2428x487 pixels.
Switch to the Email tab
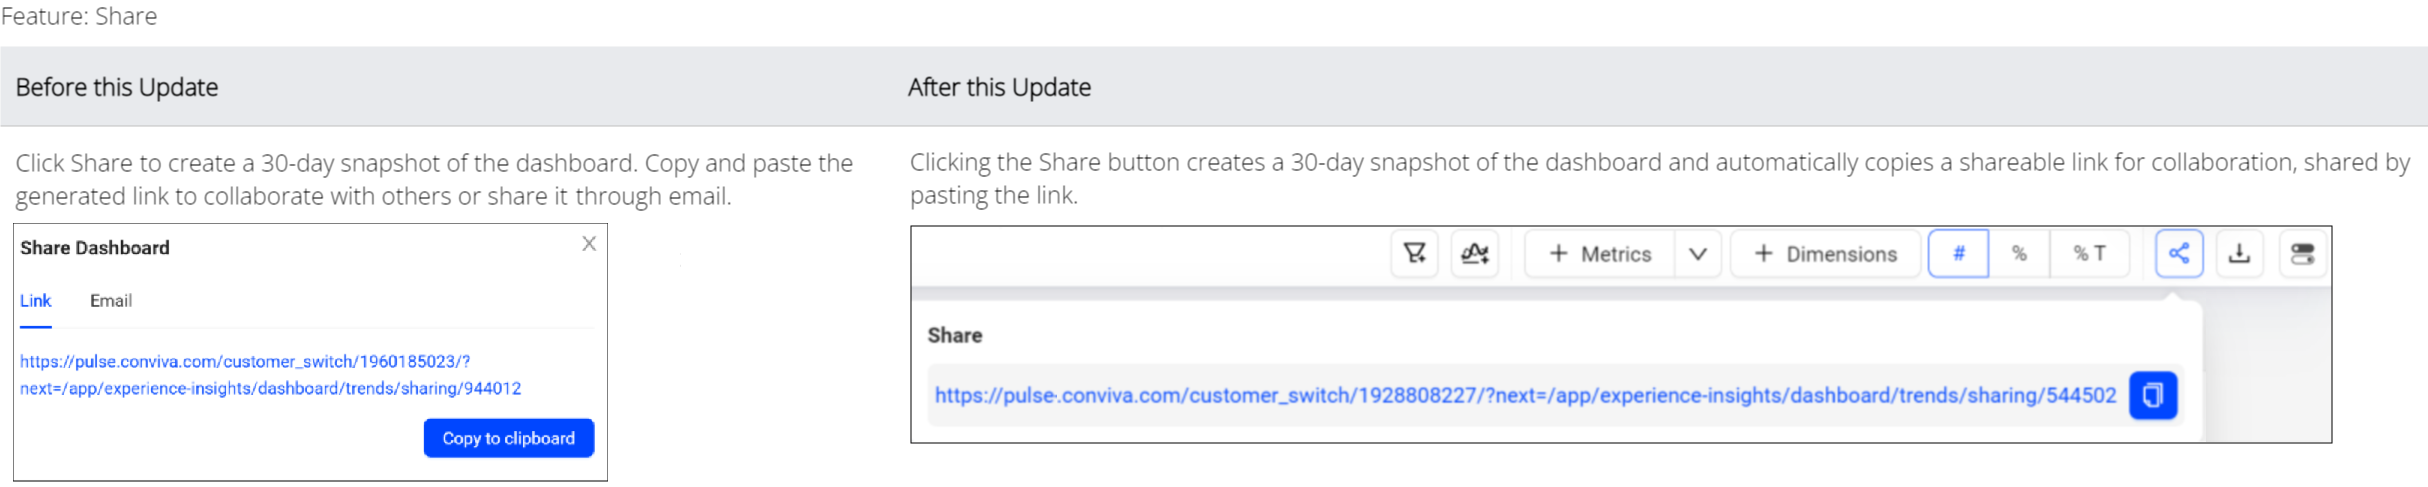pos(111,301)
